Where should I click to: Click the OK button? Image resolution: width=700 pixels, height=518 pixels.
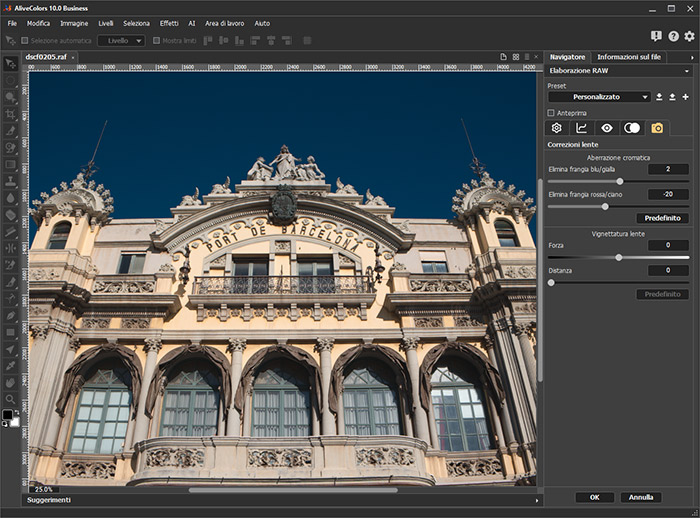(x=594, y=497)
